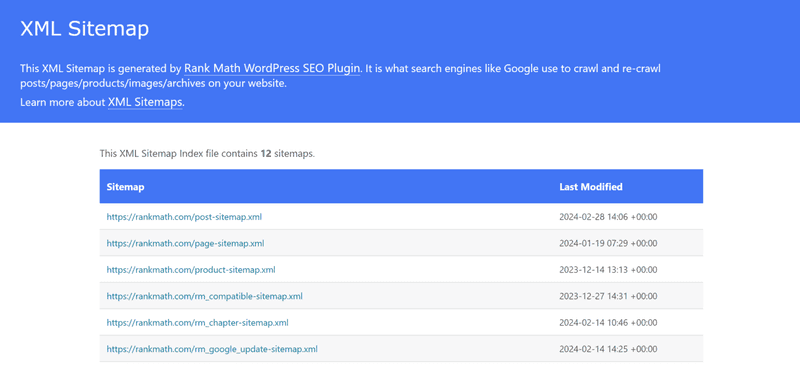This screenshot has height=371, width=800.
Task: Click the XML Sitemap page title
Action: (x=85, y=29)
